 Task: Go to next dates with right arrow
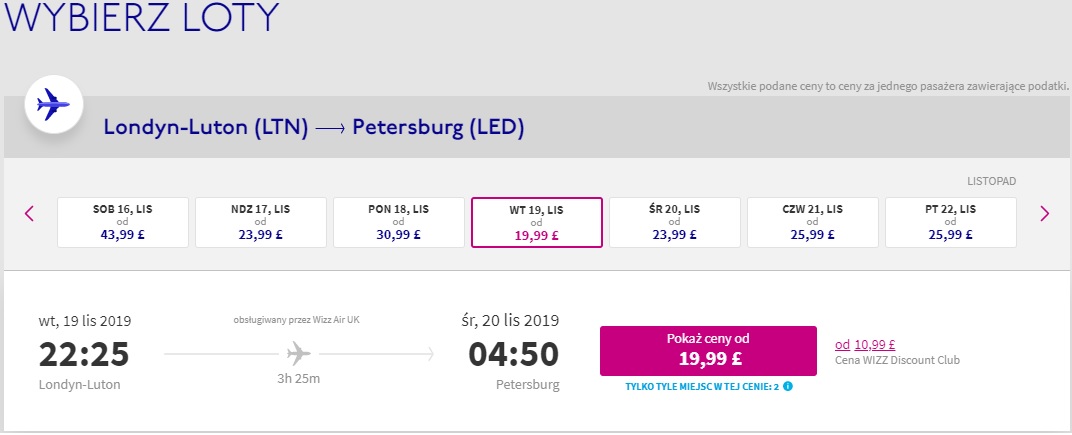tap(1044, 213)
